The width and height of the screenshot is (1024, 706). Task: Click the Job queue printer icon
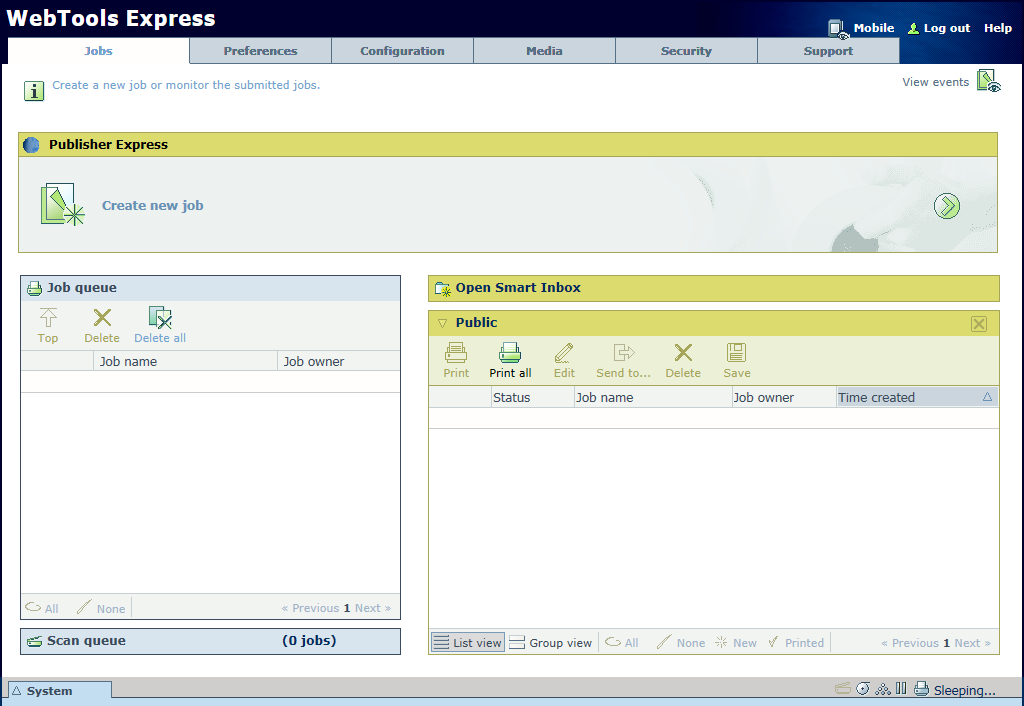pyautogui.click(x=35, y=288)
